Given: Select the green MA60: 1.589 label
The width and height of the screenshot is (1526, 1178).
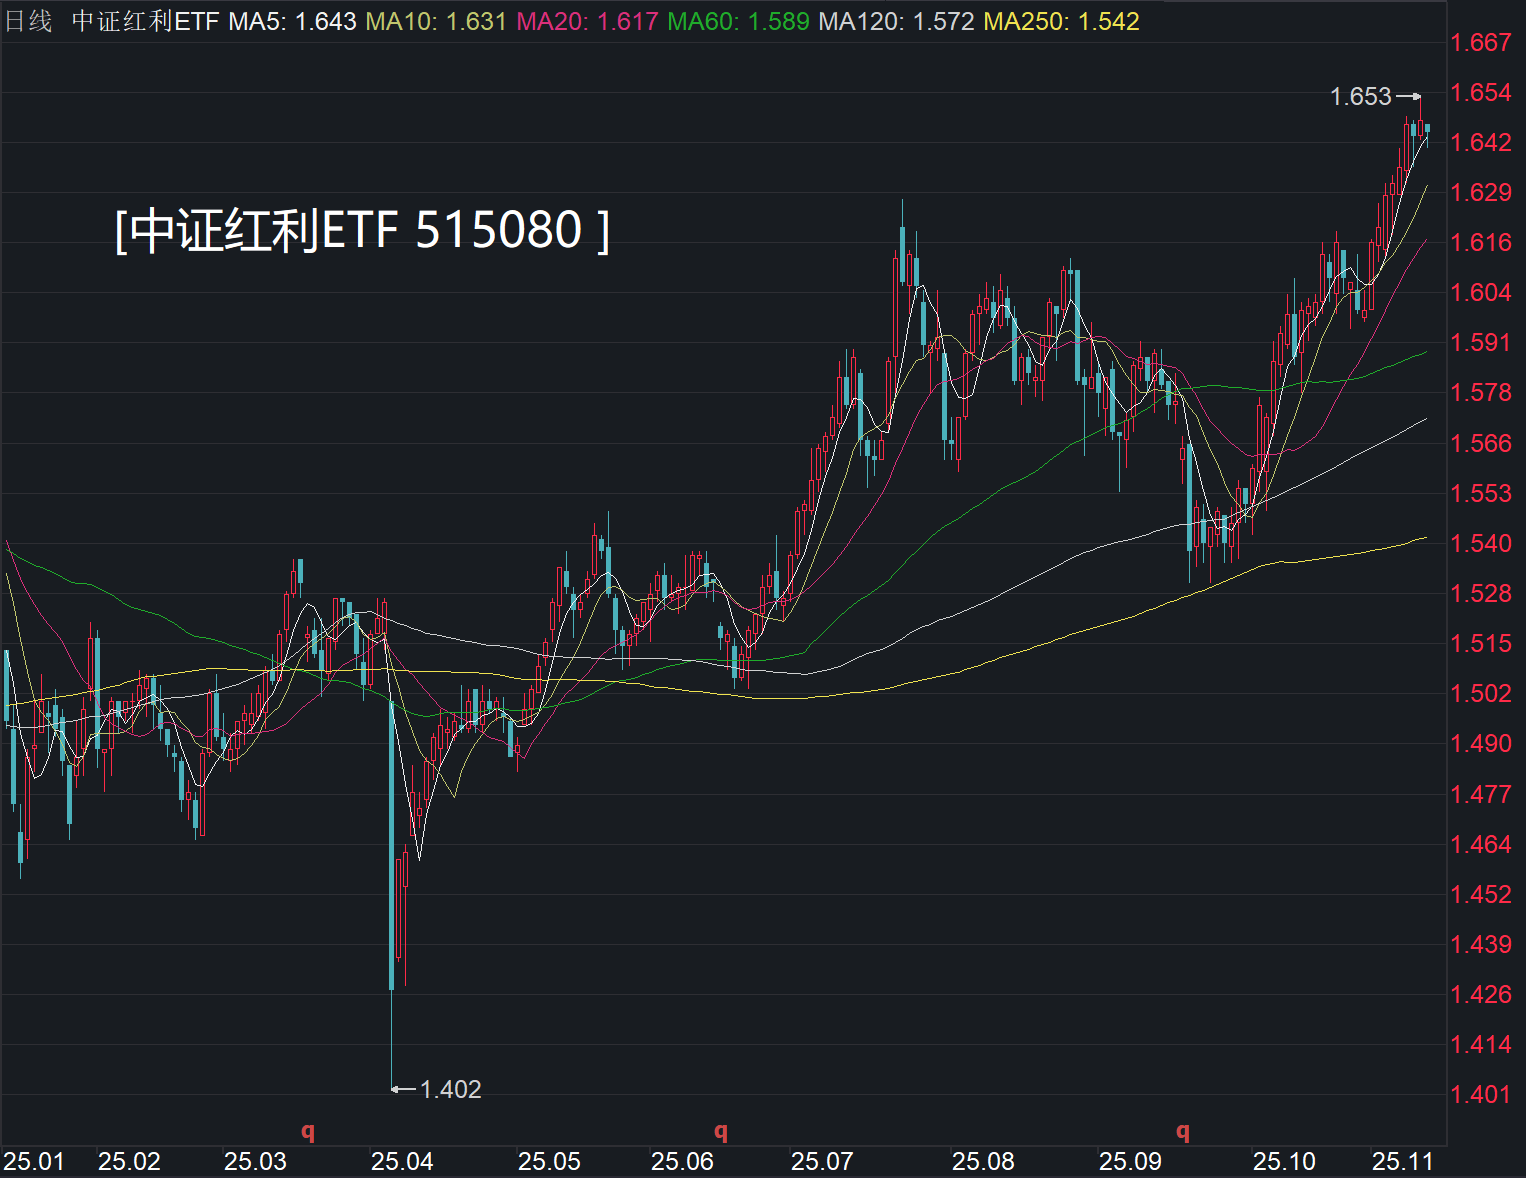Looking at the screenshot, I should tap(738, 21).
